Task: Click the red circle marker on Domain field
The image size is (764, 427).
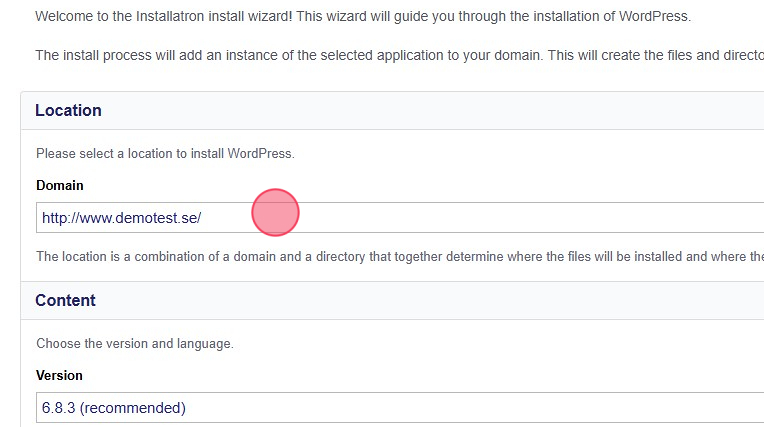Action: point(275,213)
